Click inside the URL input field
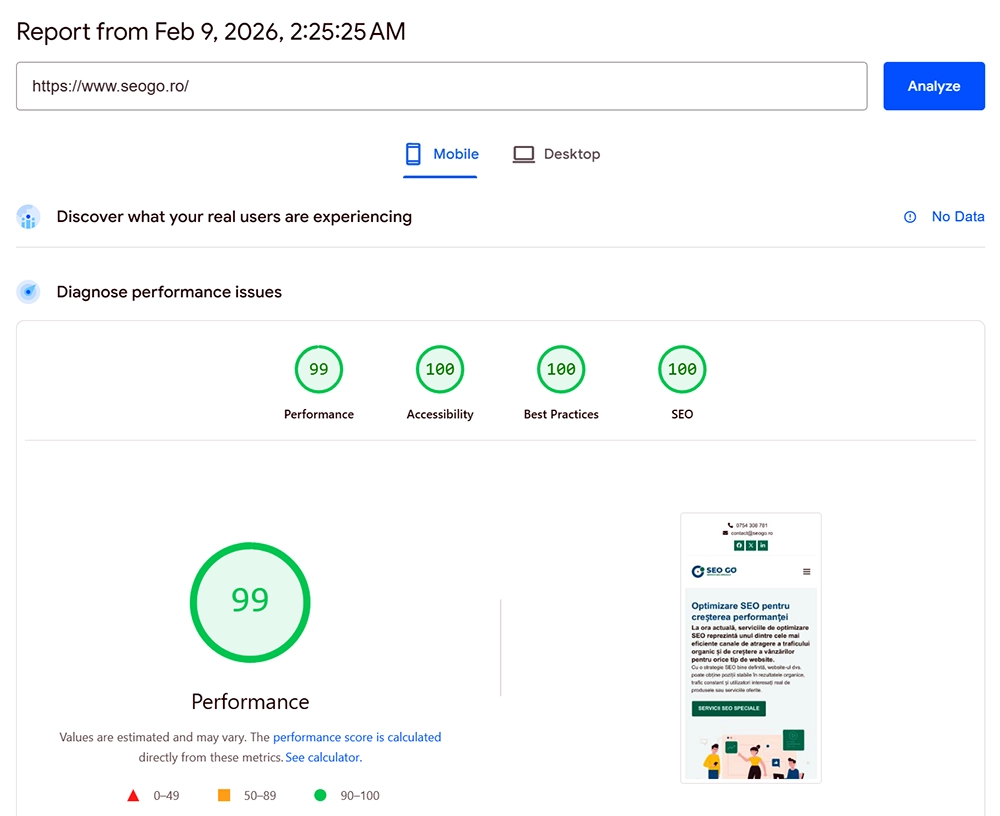Viewport: 1000px width, 816px height. 442,86
